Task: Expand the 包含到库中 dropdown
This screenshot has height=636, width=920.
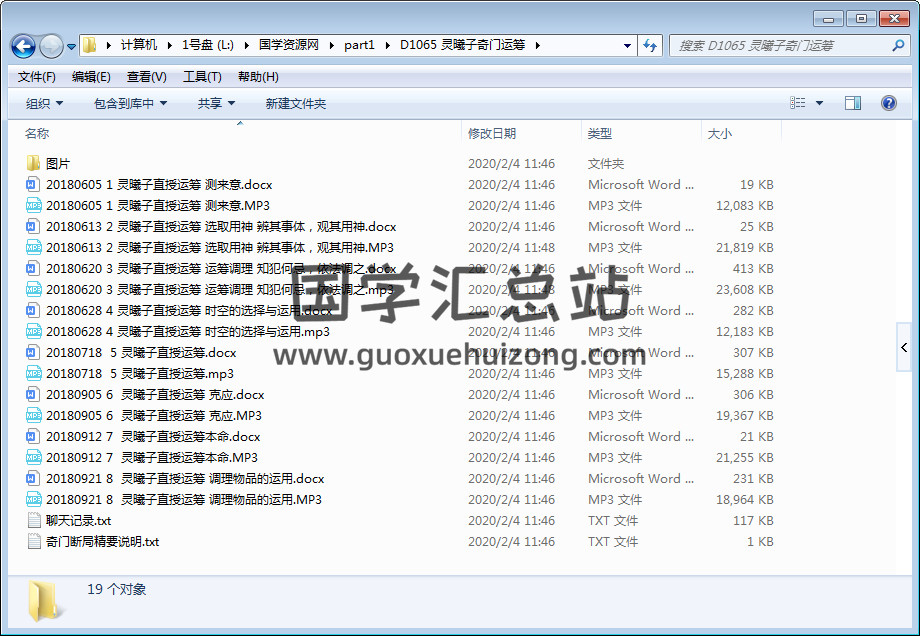Action: click(x=130, y=104)
